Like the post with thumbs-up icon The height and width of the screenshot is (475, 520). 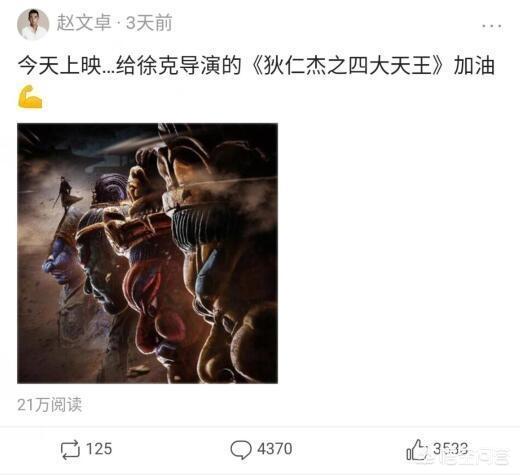click(416, 449)
